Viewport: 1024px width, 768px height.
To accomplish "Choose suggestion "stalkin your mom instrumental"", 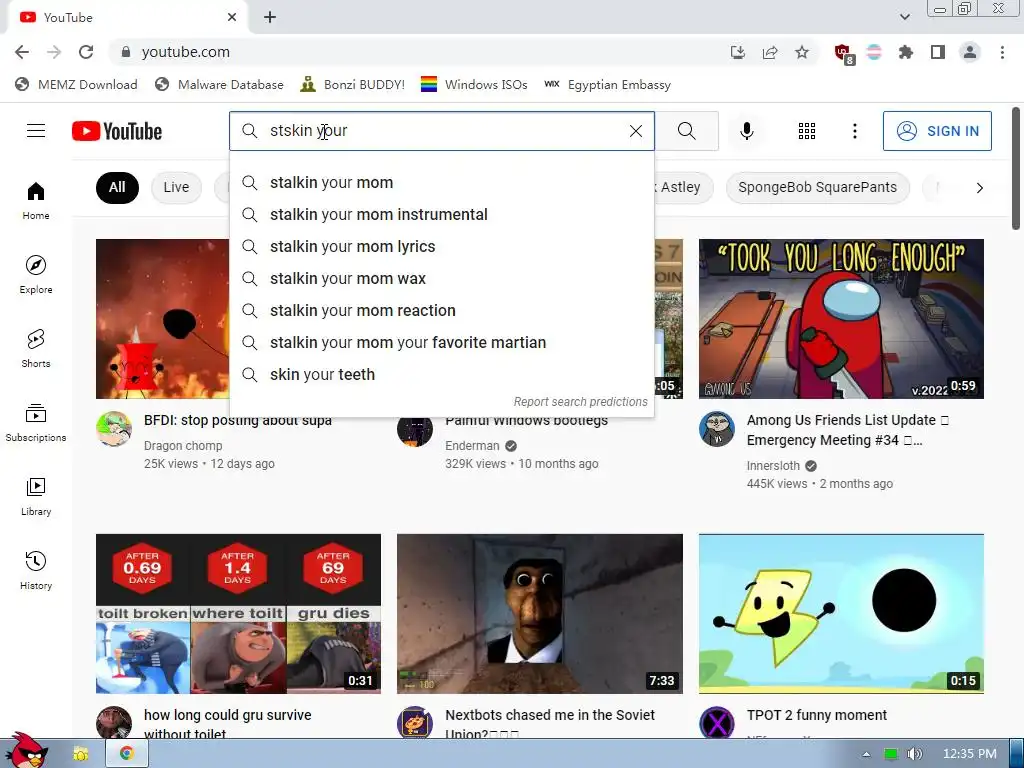I will click(441, 214).
